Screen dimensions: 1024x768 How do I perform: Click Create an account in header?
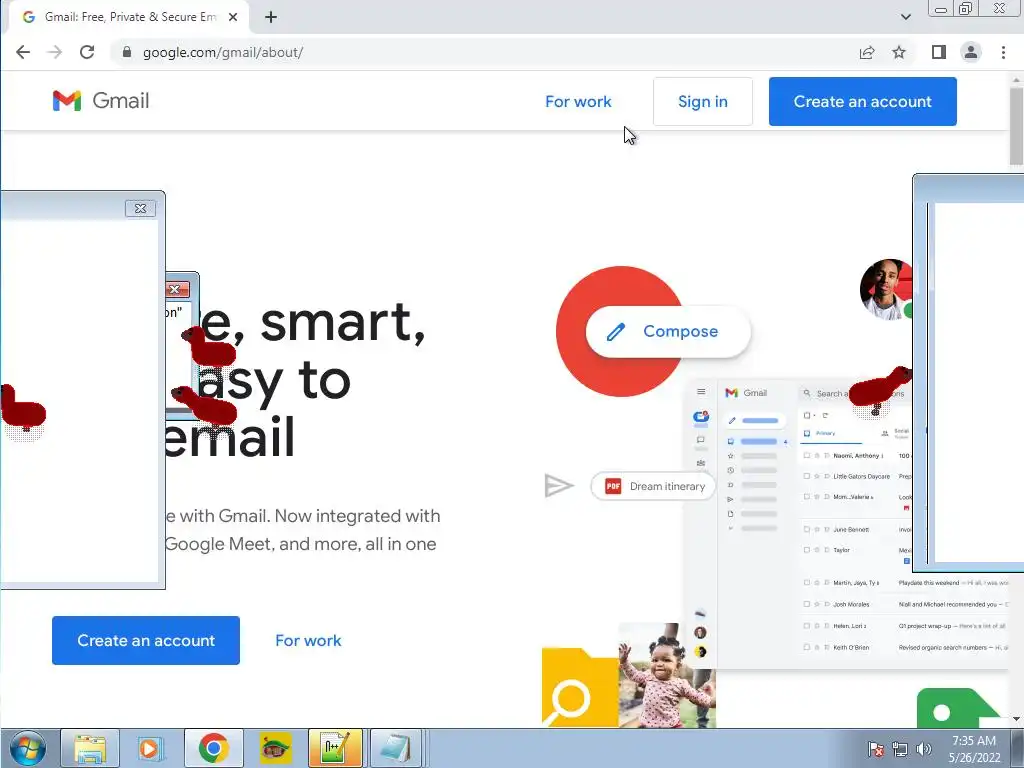point(863,101)
